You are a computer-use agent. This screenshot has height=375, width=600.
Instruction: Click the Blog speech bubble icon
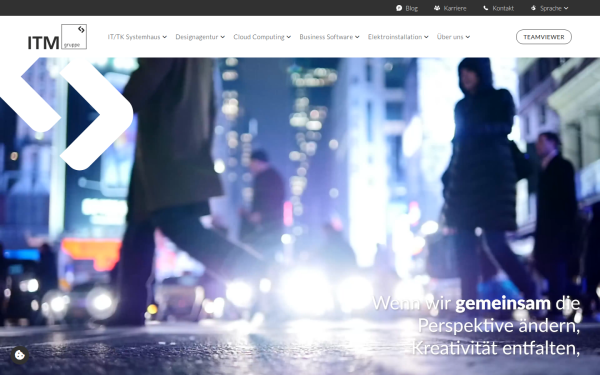[x=399, y=8]
